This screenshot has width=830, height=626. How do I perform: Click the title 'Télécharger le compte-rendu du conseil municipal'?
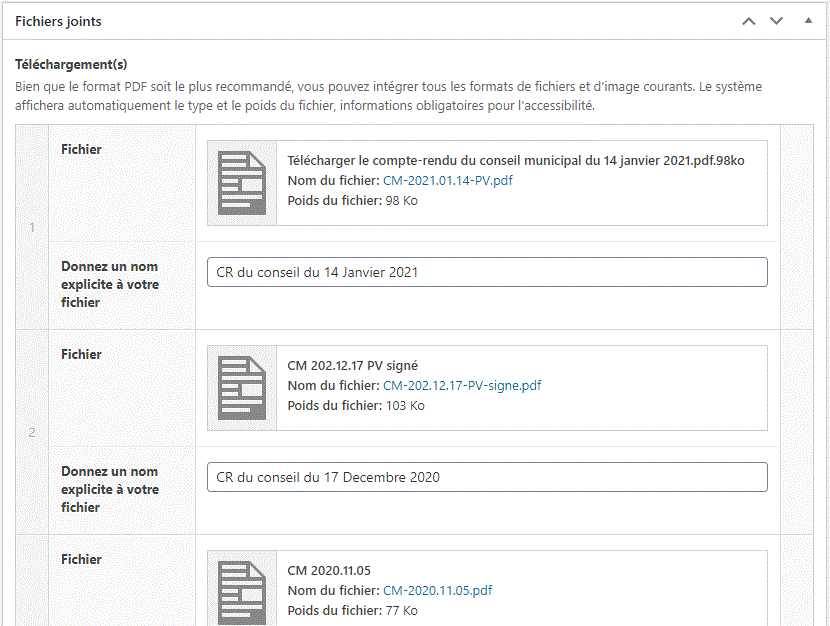515,161
